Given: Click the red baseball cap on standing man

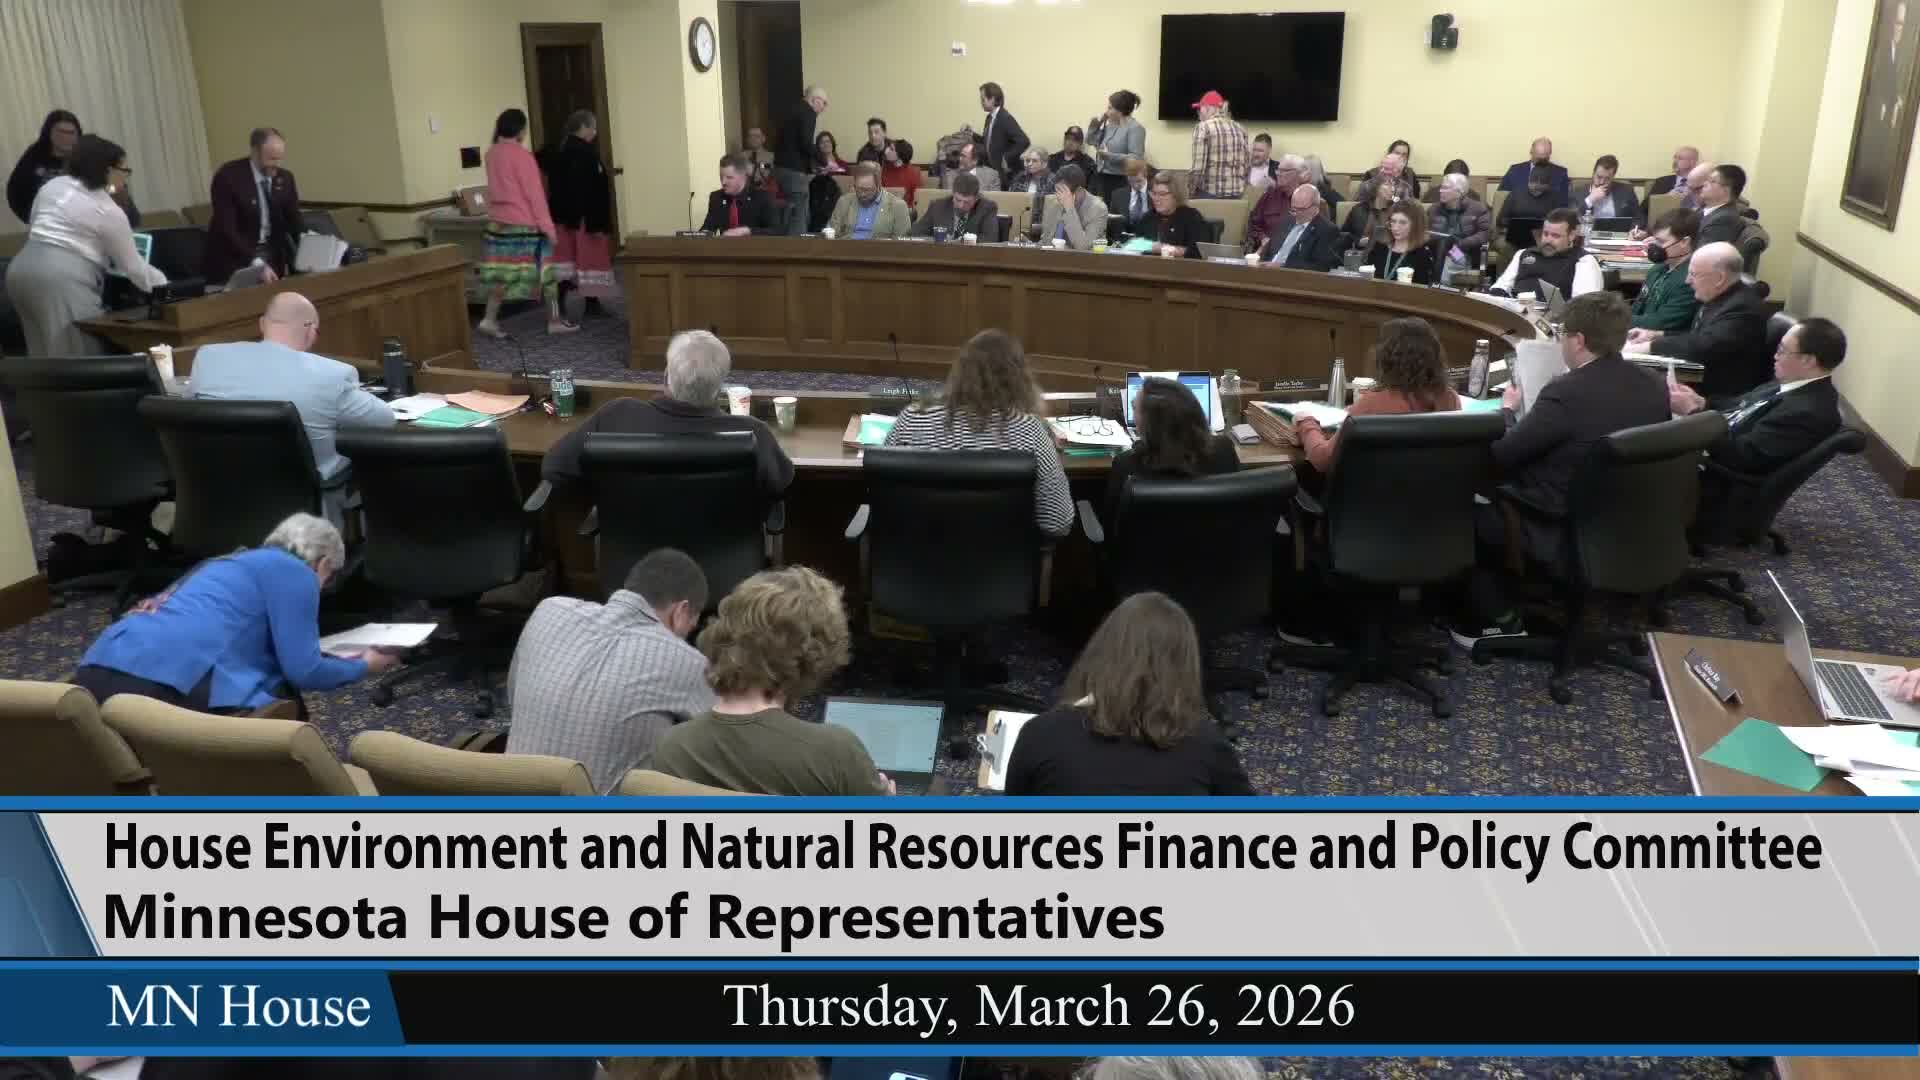Looking at the screenshot, I should (1209, 100).
